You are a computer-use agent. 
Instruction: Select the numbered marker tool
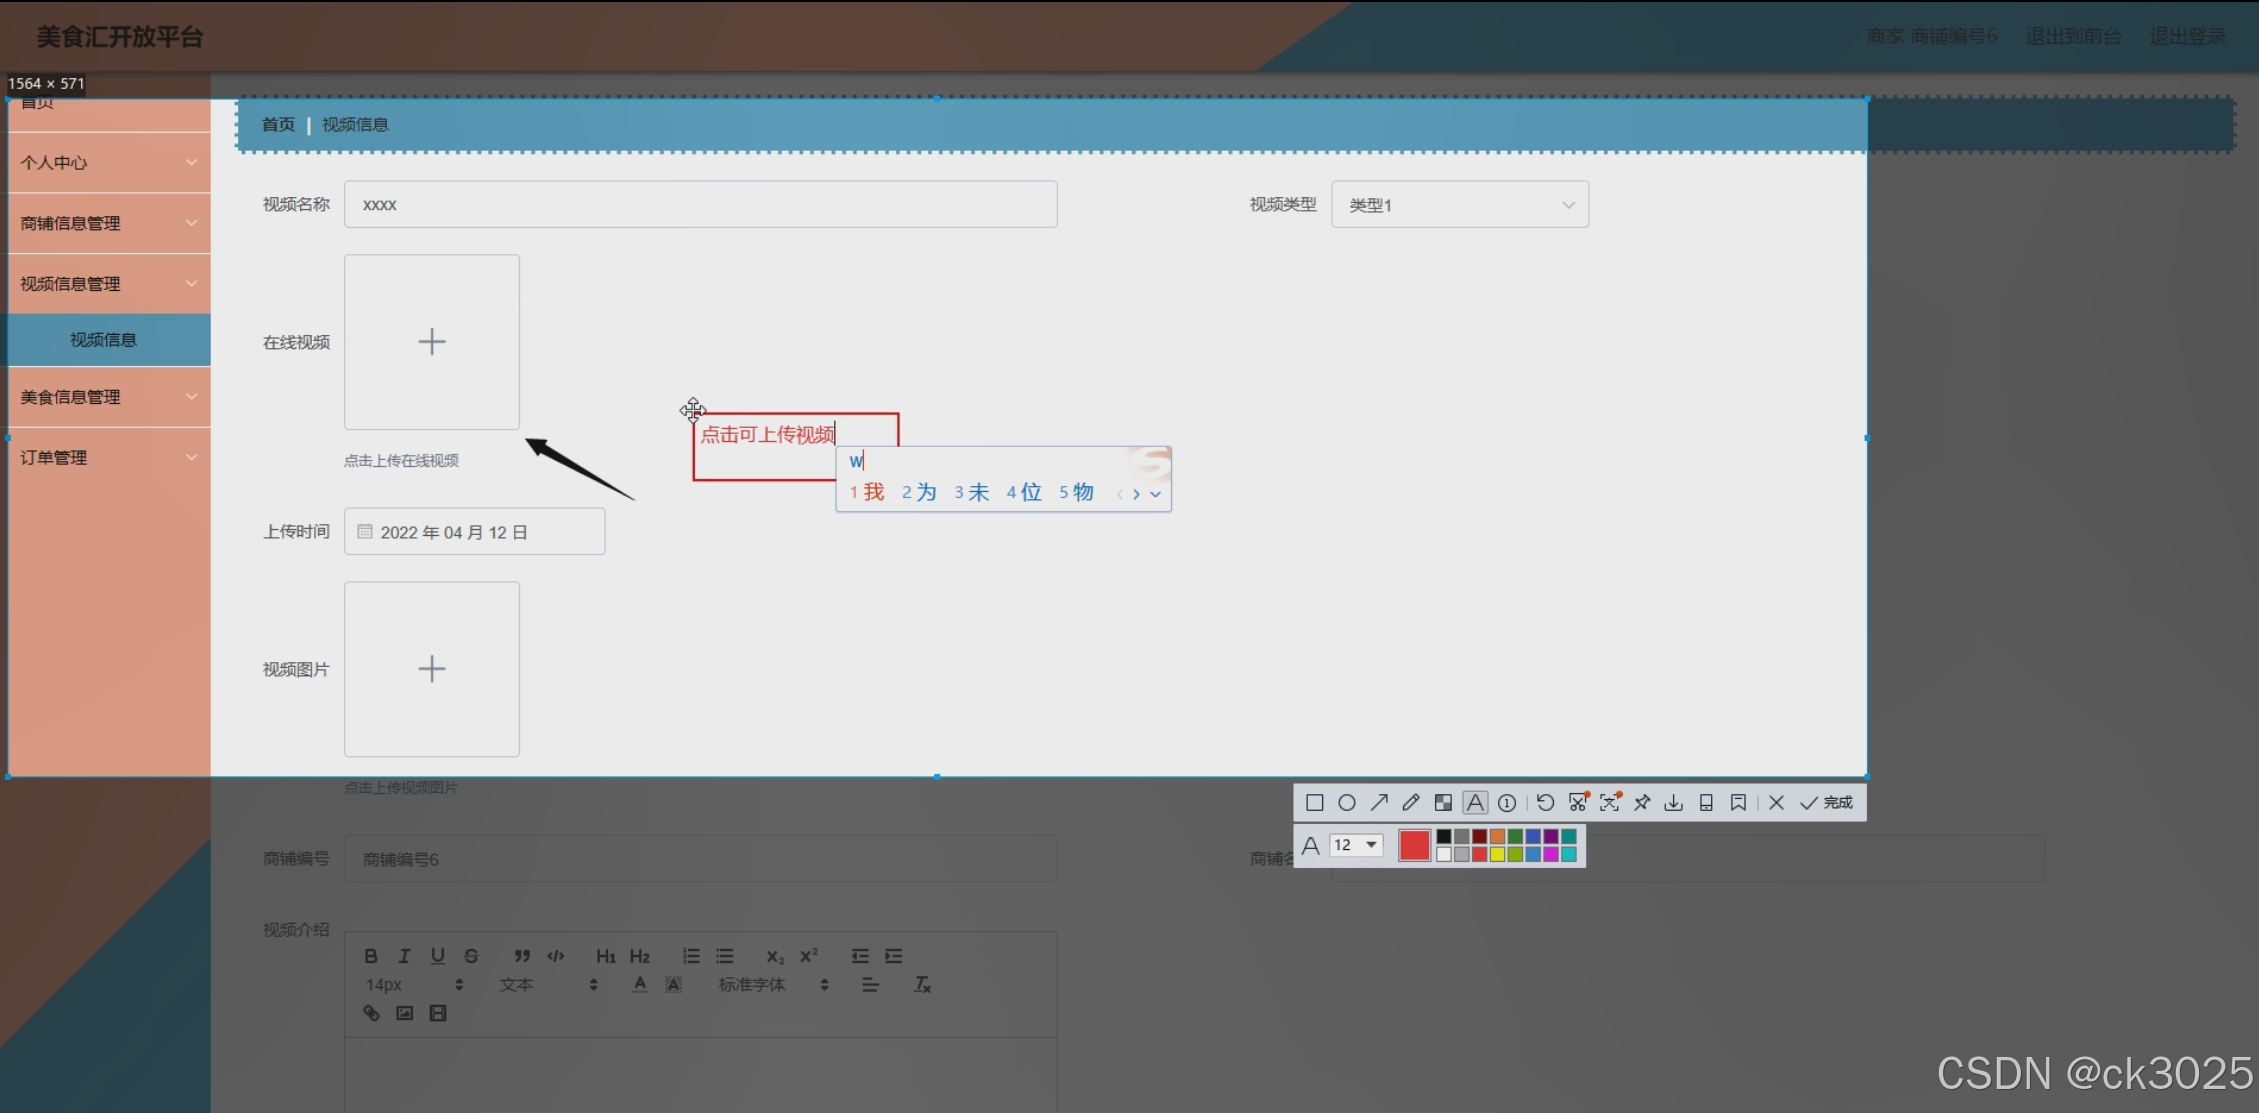(x=1507, y=803)
